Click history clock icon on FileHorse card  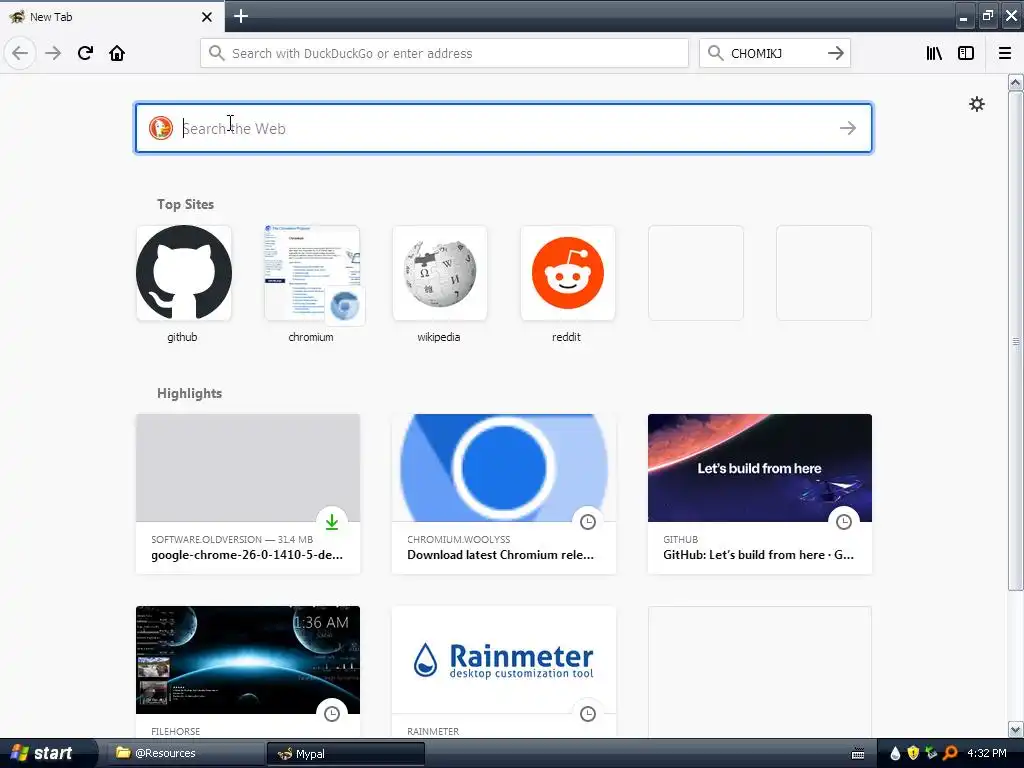tap(332, 714)
